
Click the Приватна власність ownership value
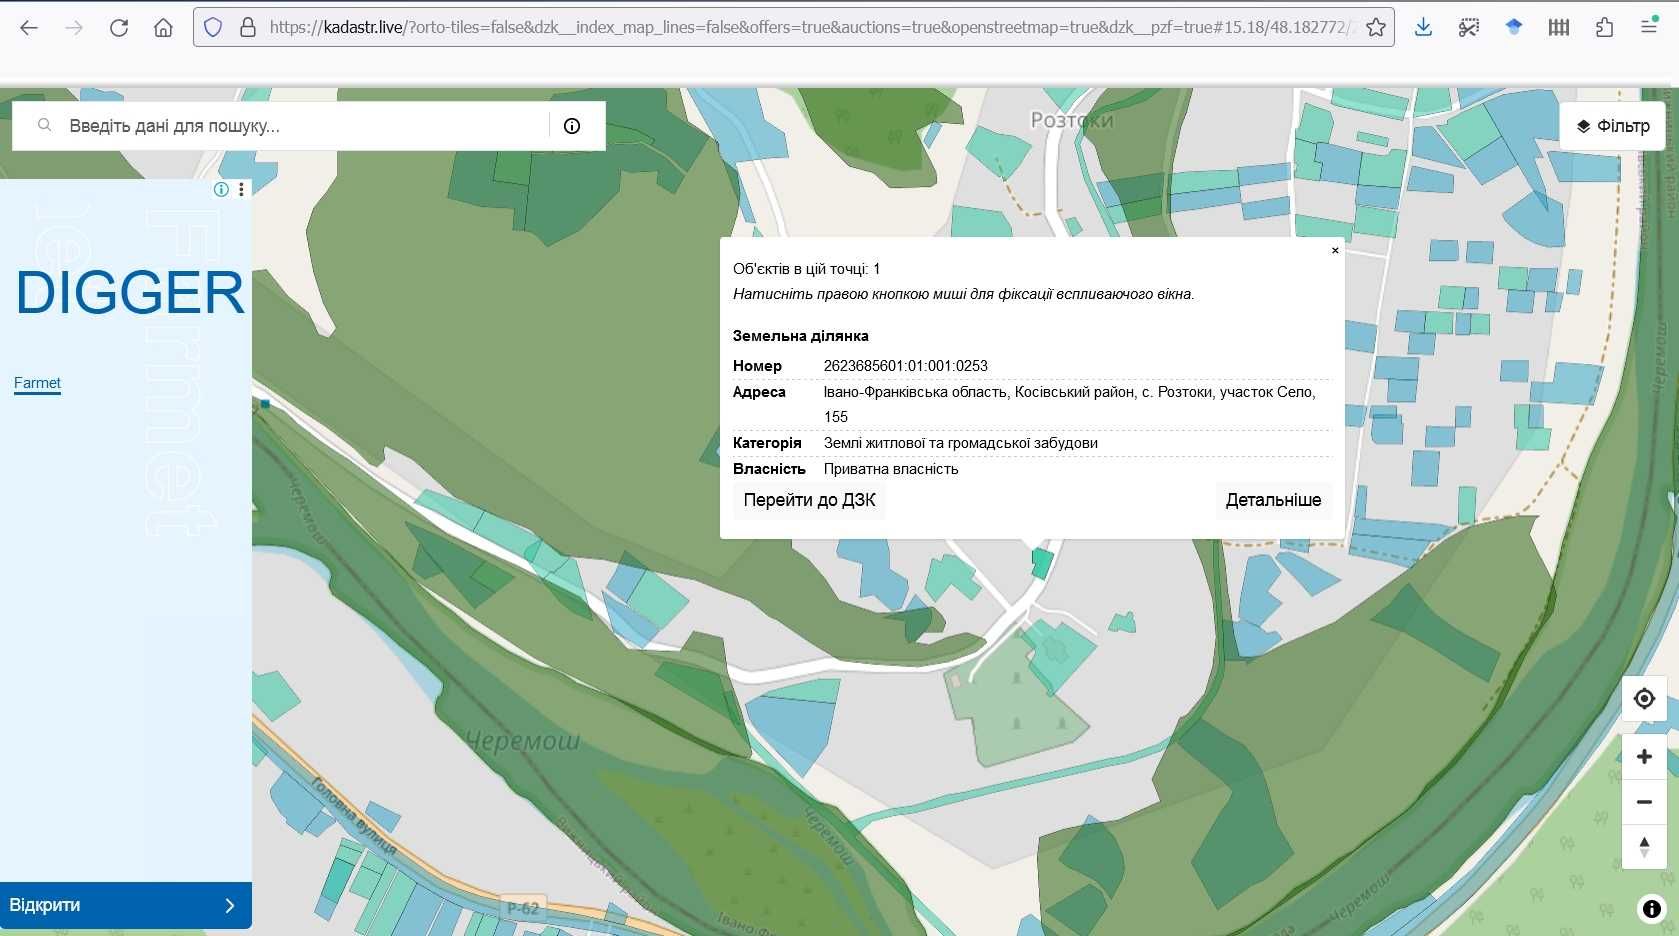point(890,469)
